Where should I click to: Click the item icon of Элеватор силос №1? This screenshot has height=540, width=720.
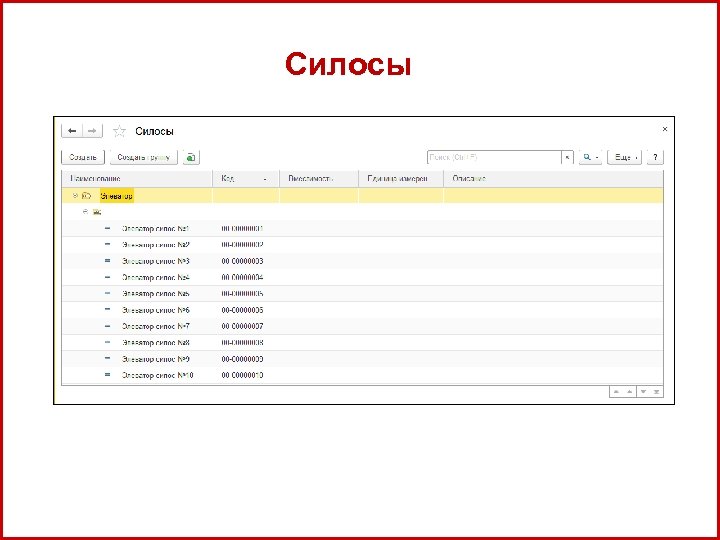coord(107,228)
